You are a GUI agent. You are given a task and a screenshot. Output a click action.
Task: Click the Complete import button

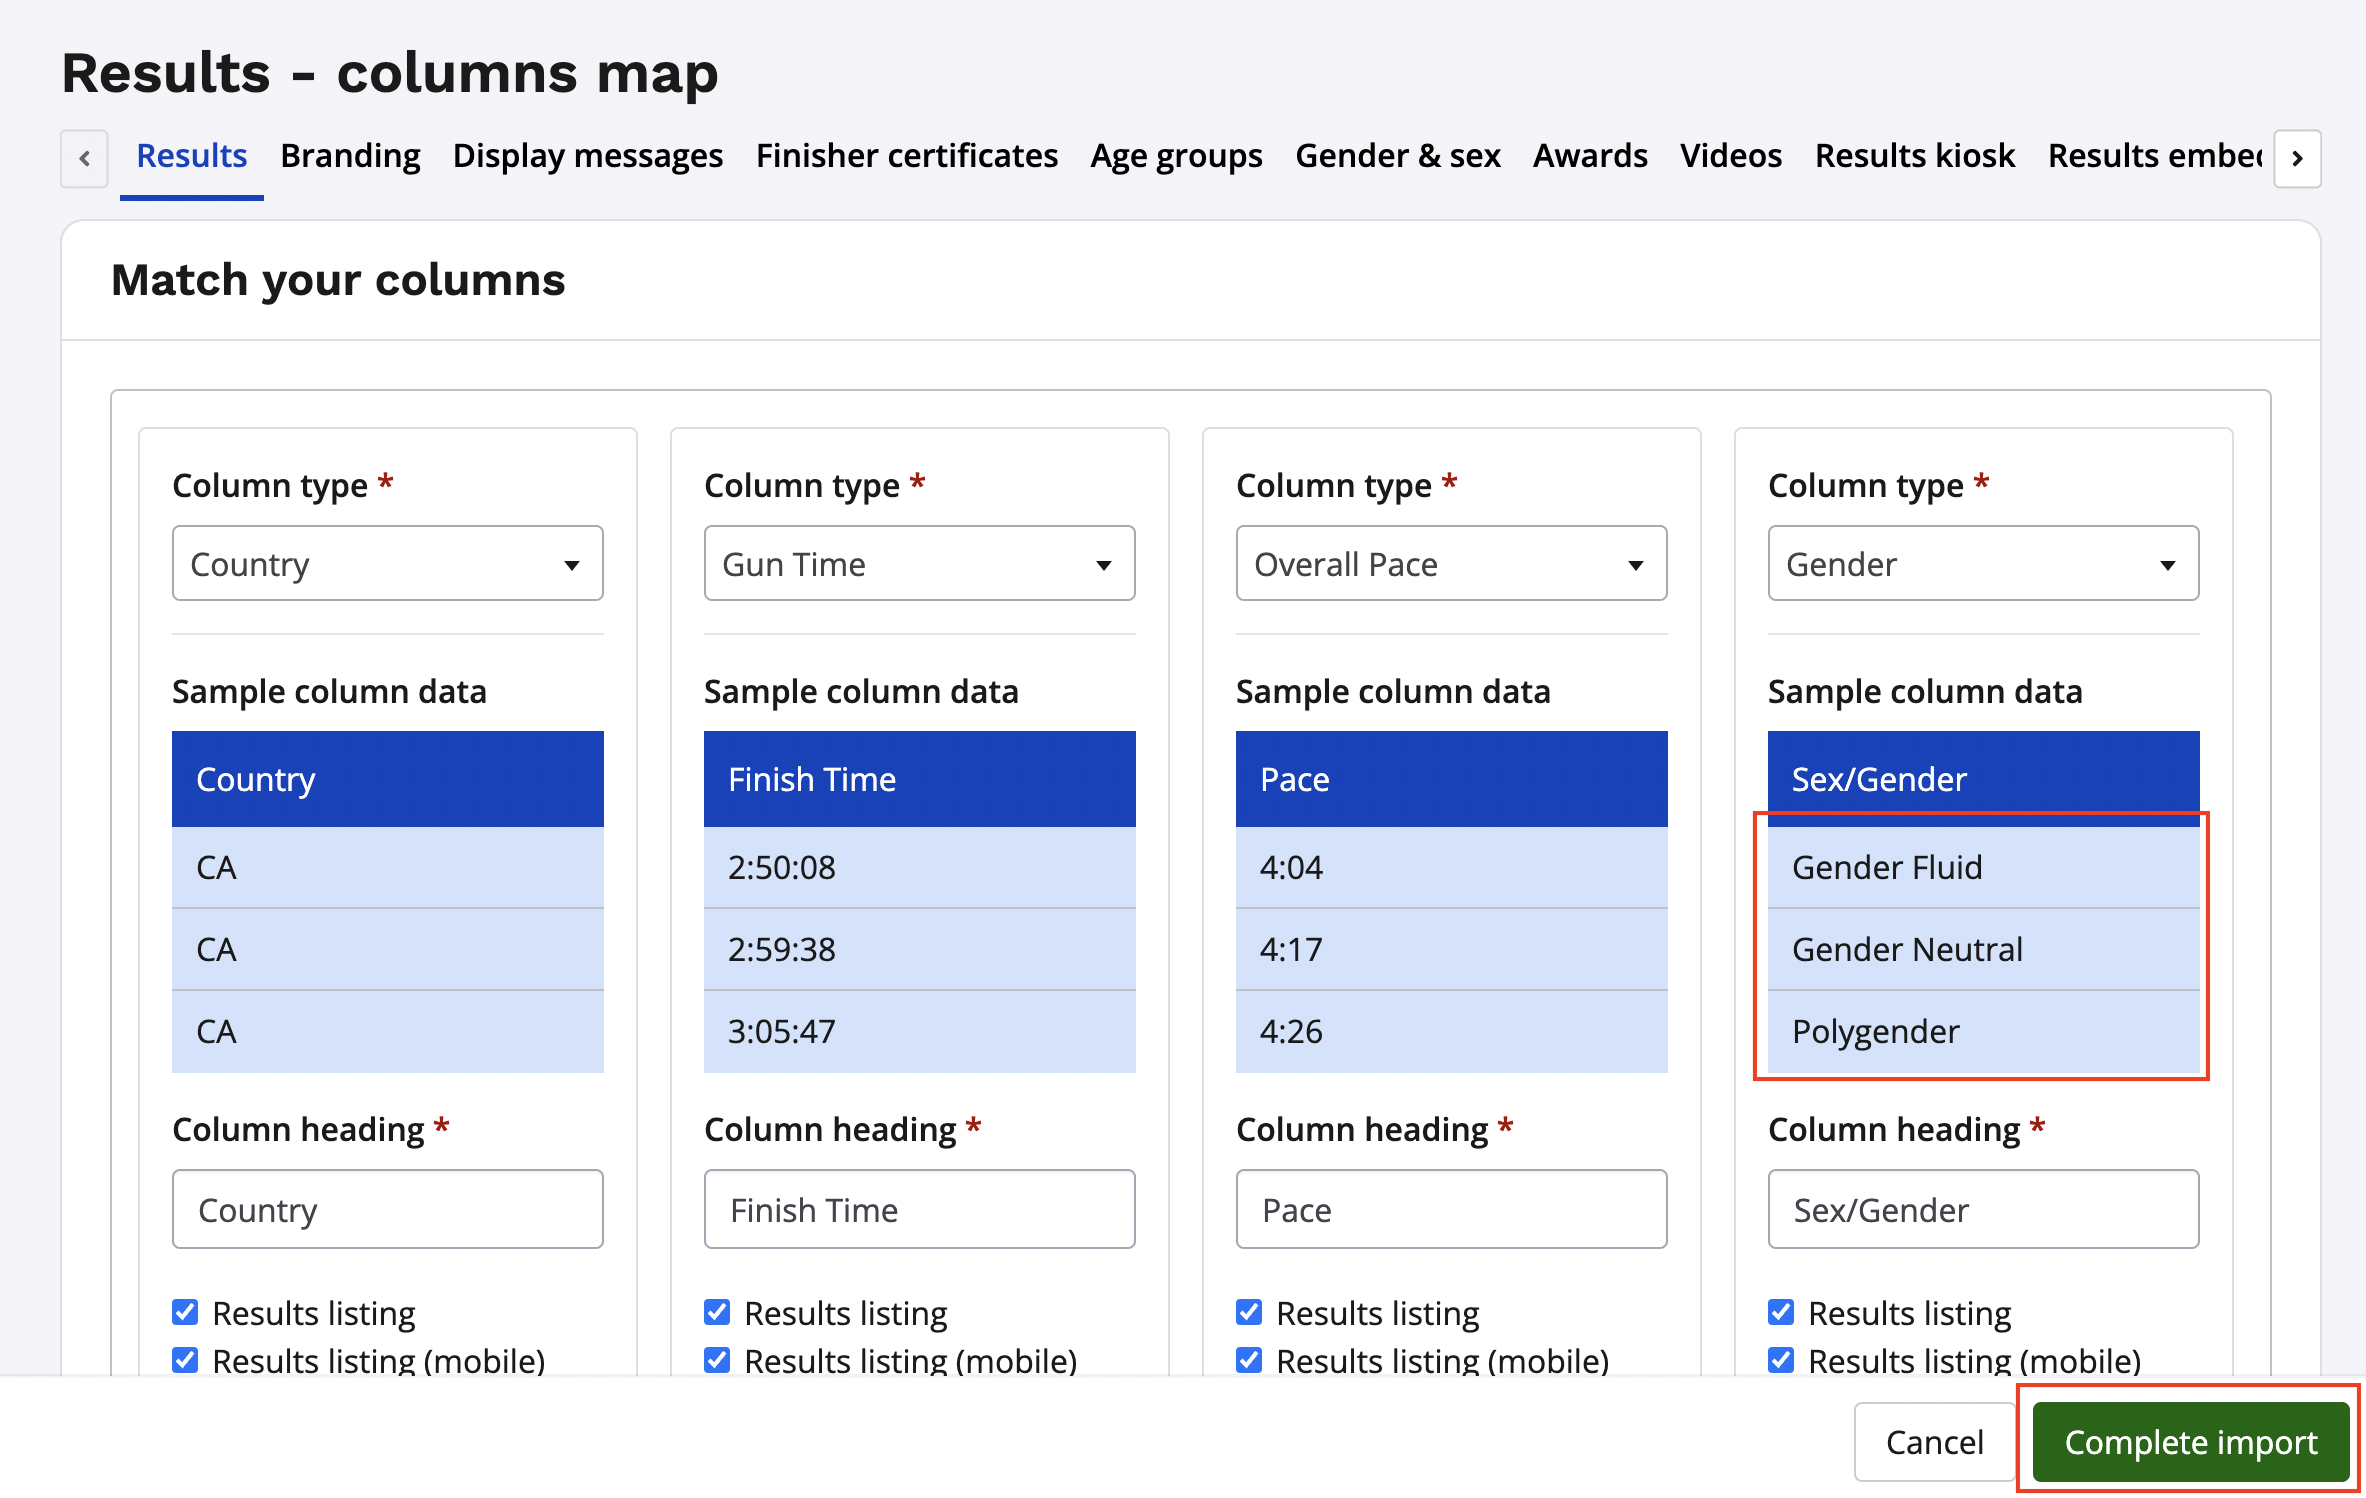pos(2190,1442)
